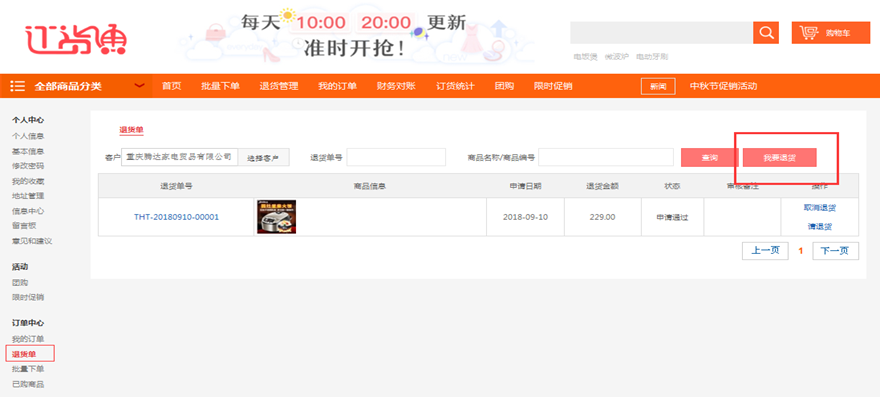Focus the top search input field
This screenshot has width=880, height=397.
(x=662, y=33)
